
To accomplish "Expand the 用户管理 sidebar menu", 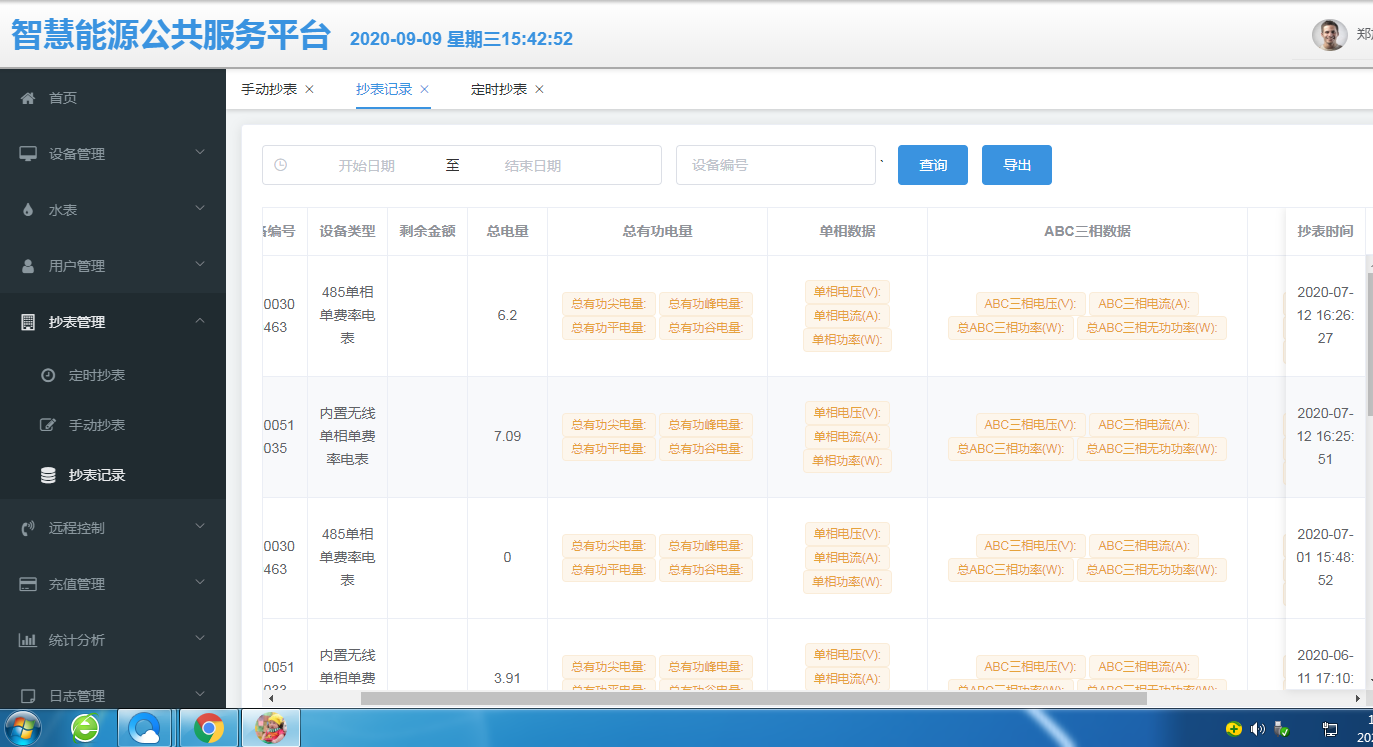I will pyautogui.click(x=199, y=265).
